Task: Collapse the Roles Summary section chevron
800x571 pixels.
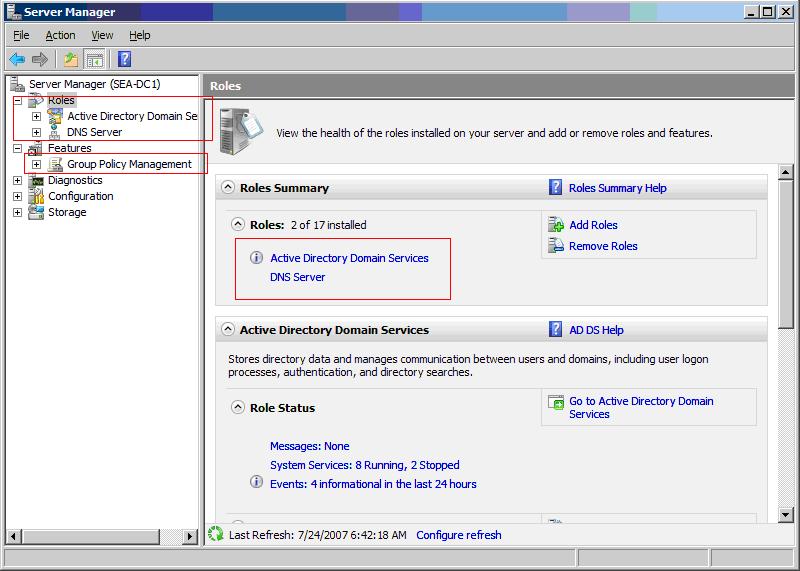Action: coord(228,188)
